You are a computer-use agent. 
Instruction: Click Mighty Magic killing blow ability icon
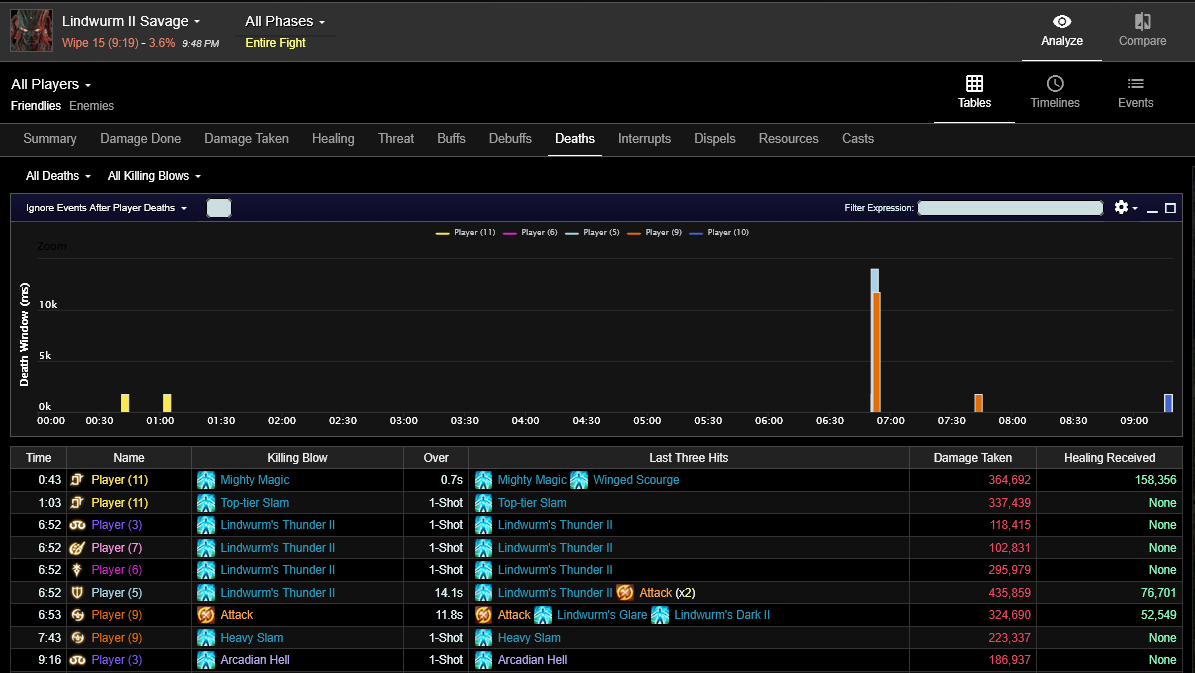[x=206, y=480]
